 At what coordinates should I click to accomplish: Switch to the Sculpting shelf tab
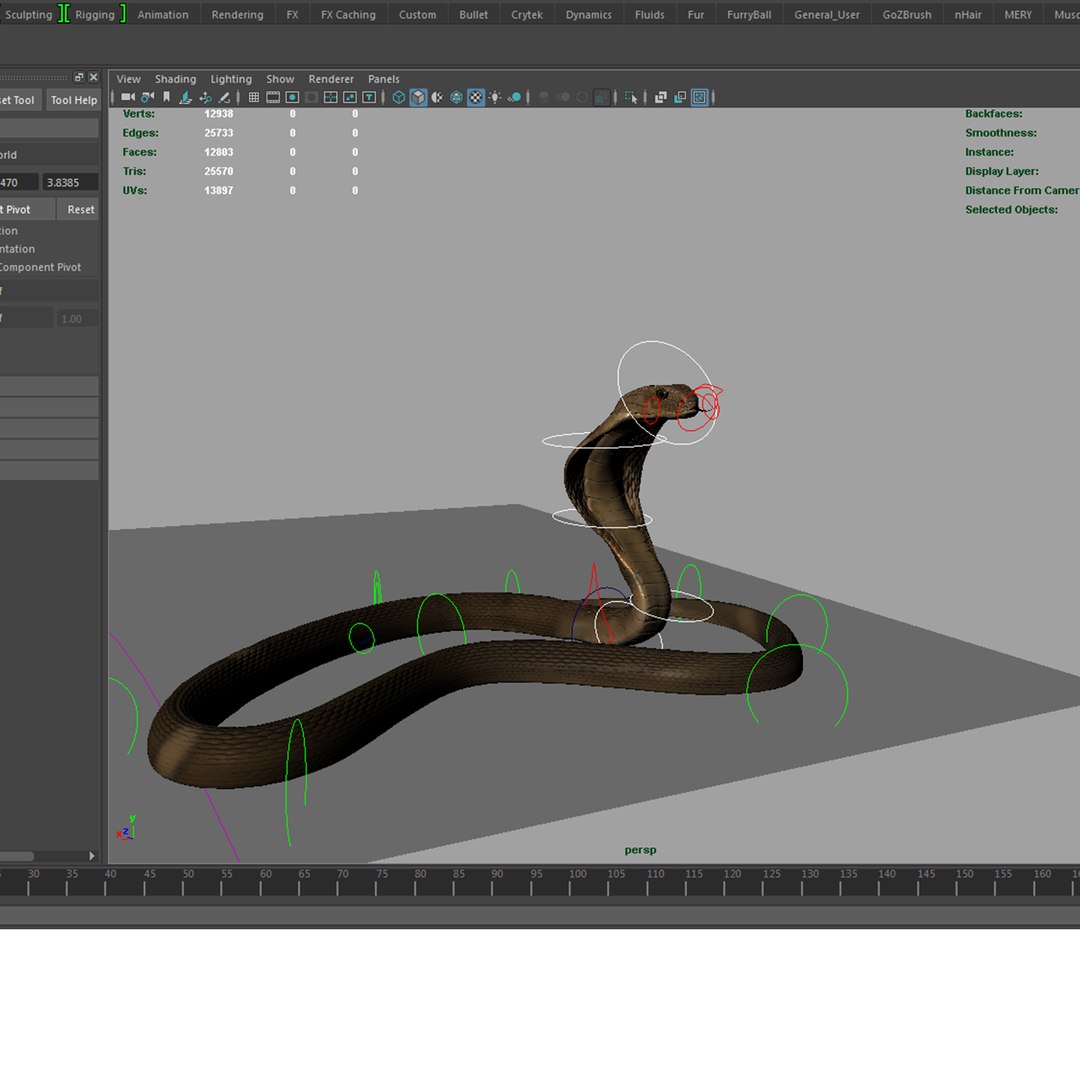pos(28,14)
